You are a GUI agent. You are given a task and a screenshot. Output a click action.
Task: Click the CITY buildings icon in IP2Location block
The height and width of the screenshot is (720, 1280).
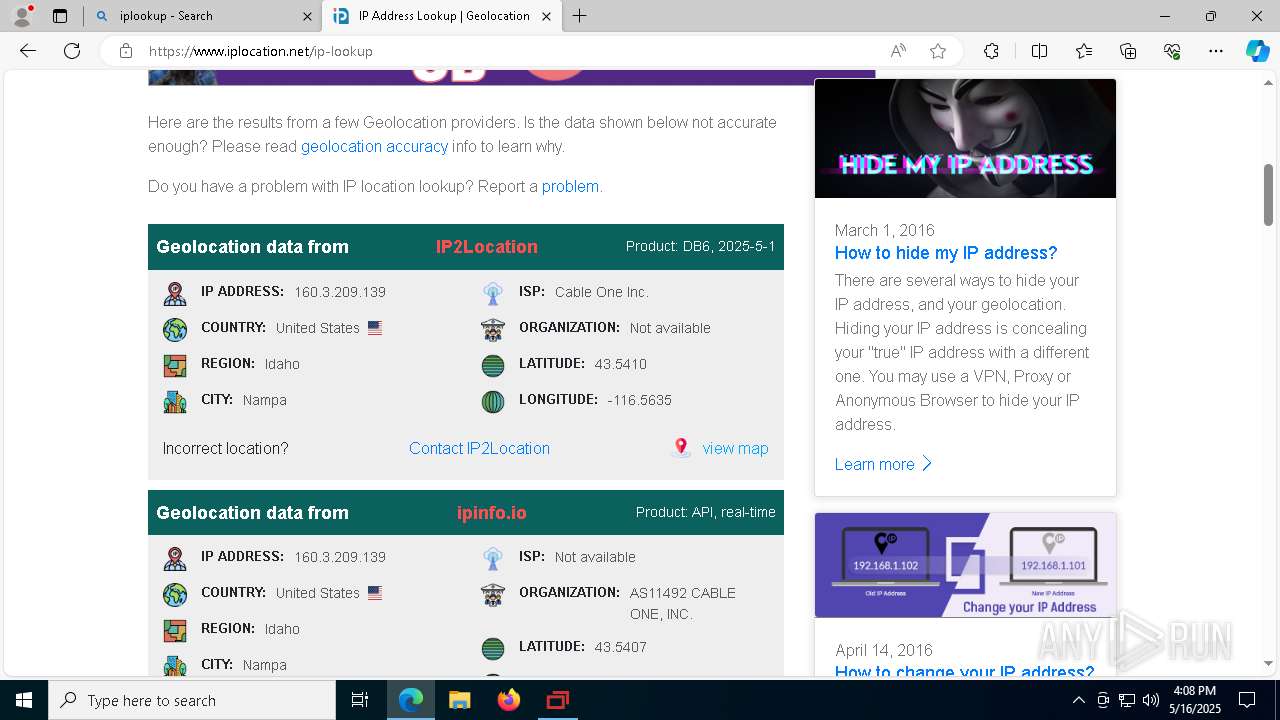pyautogui.click(x=175, y=401)
